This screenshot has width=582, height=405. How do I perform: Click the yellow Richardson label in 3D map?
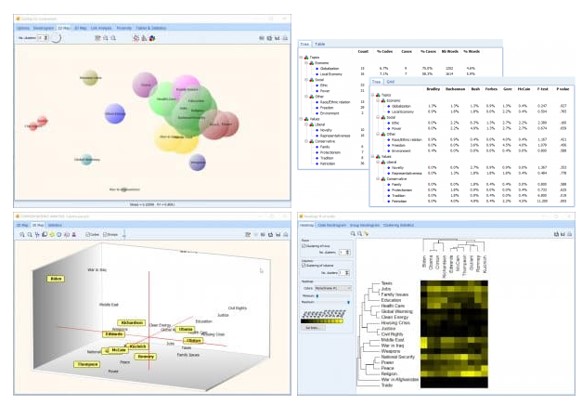click(x=132, y=323)
